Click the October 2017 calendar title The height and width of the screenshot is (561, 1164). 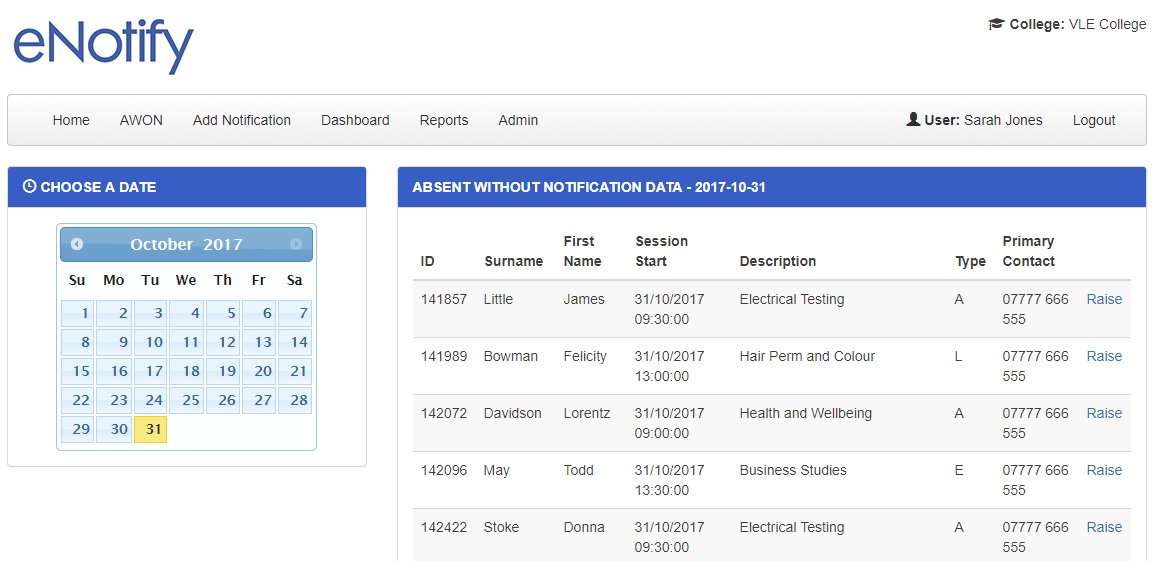tap(186, 244)
